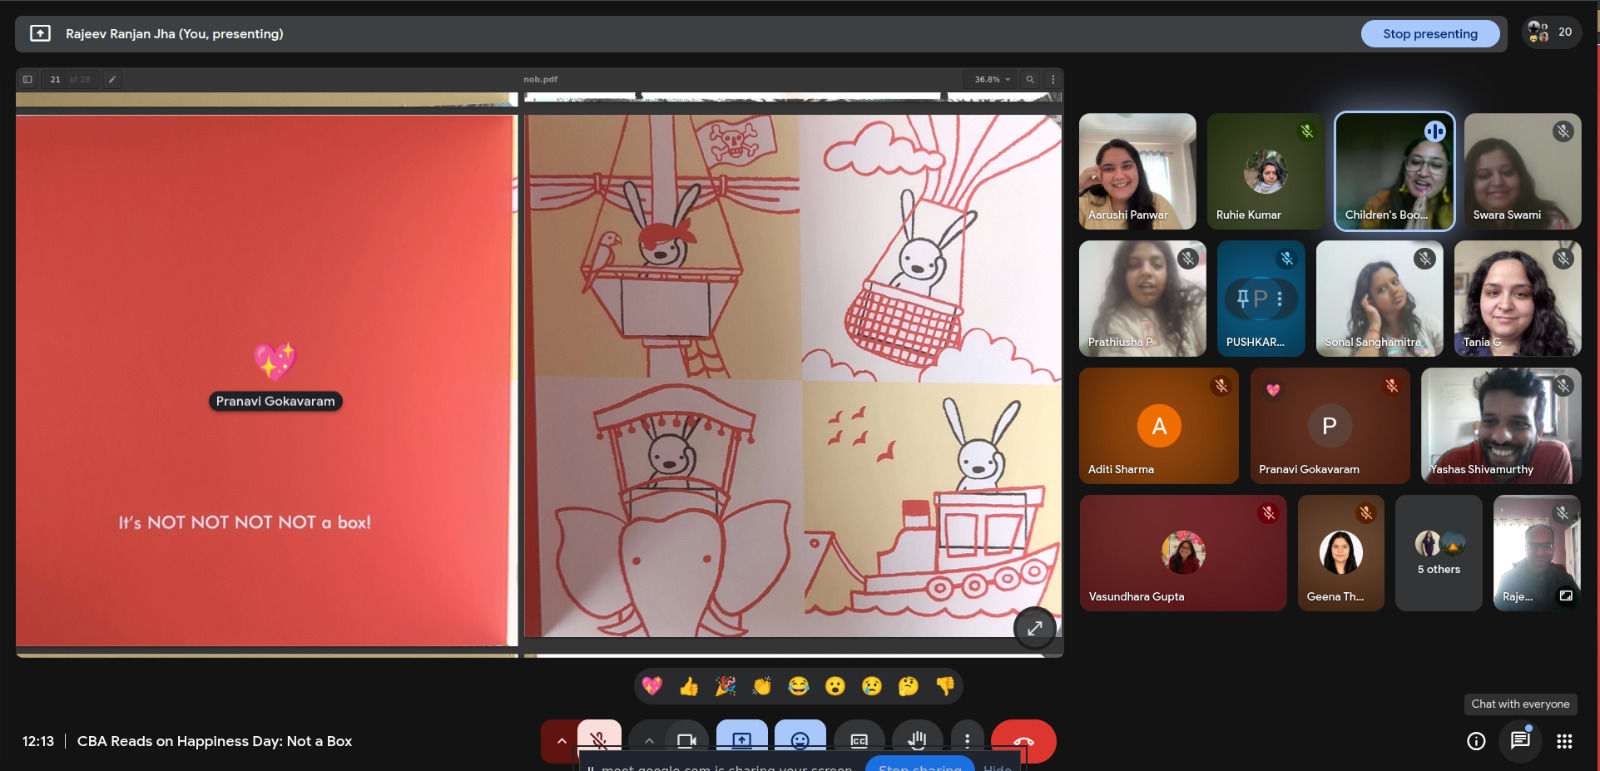The width and height of the screenshot is (1600, 771).
Task: Click the present screen button
Action: [x=742, y=741]
